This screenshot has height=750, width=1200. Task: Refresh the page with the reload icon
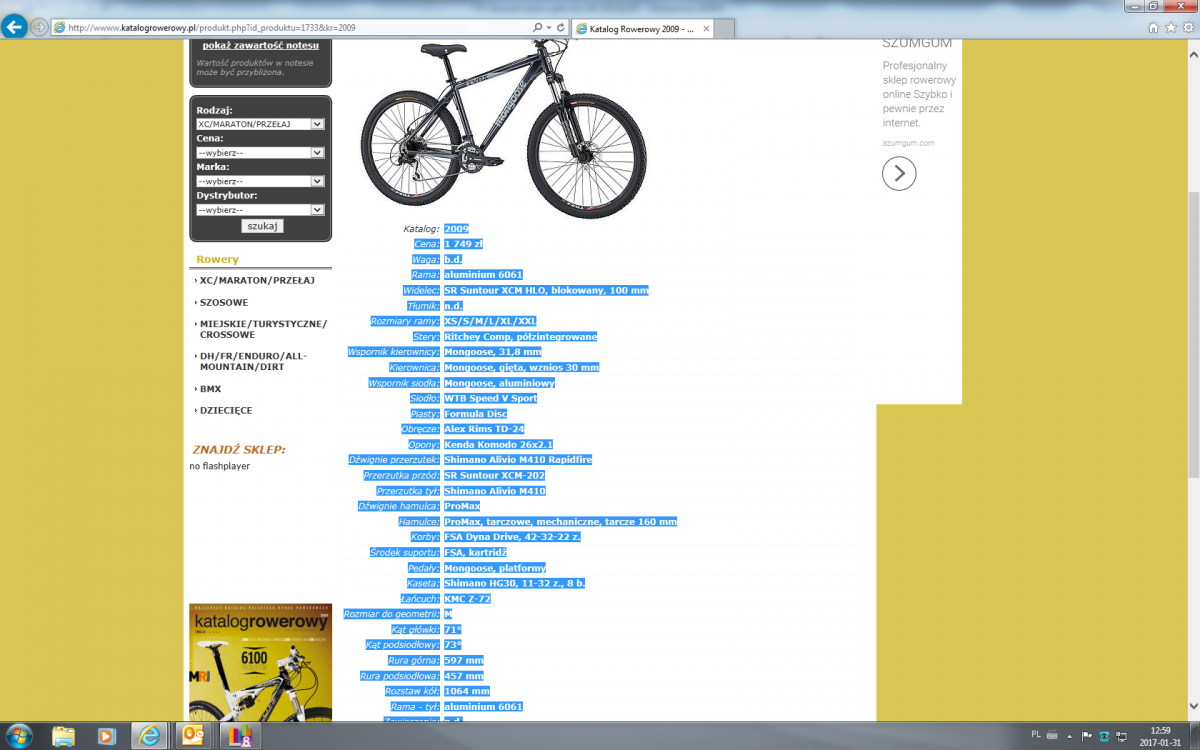point(560,27)
